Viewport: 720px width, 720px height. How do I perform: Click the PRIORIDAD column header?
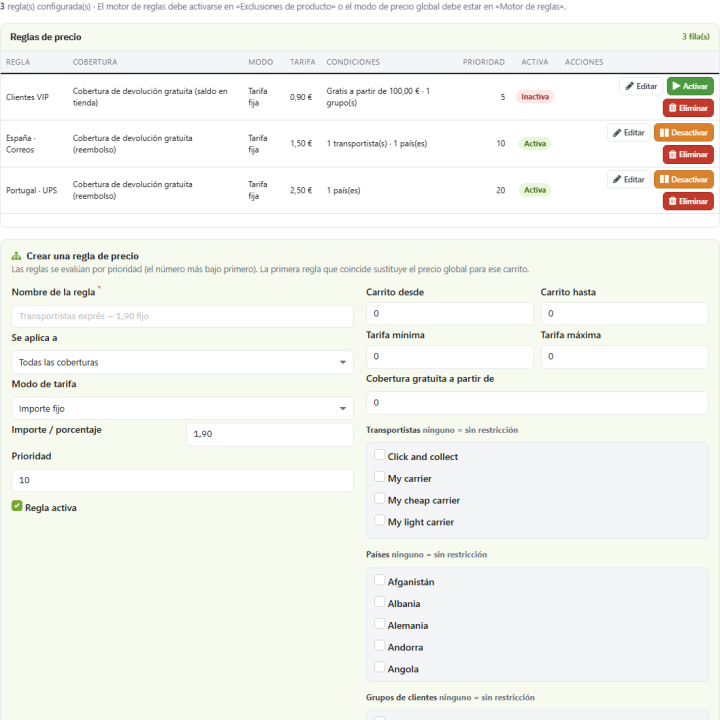pos(484,62)
